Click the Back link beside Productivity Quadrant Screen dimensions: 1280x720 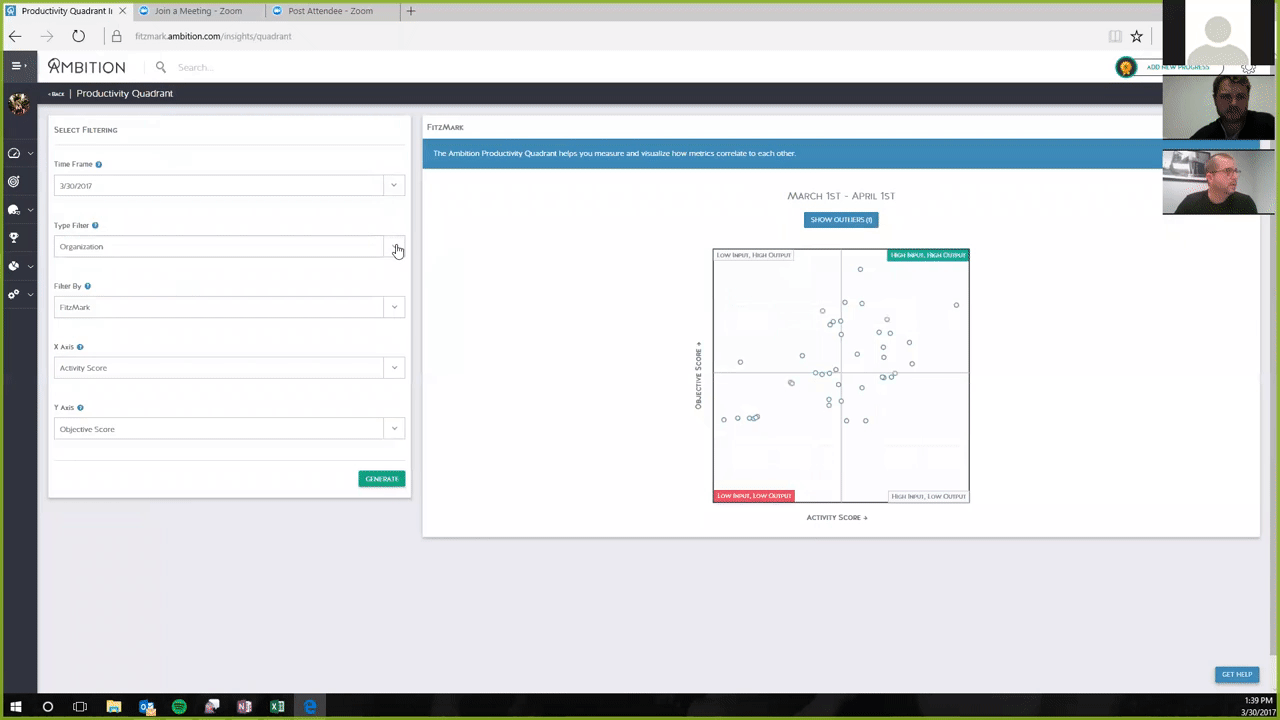pos(56,94)
